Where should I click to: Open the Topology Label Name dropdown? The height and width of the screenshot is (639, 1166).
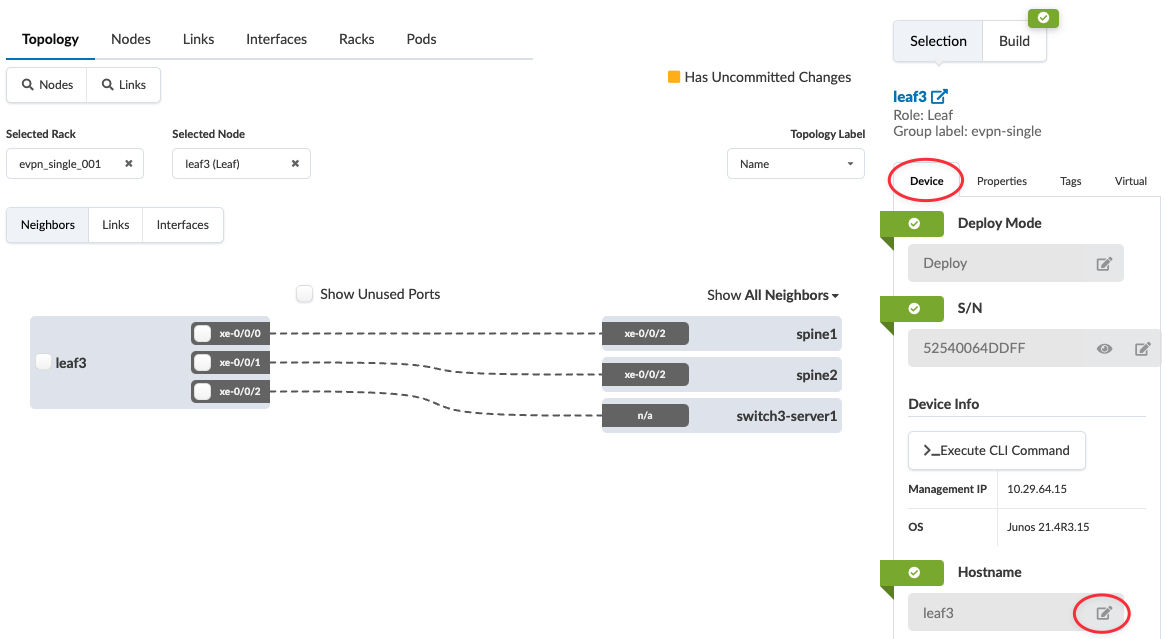pos(795,164)
